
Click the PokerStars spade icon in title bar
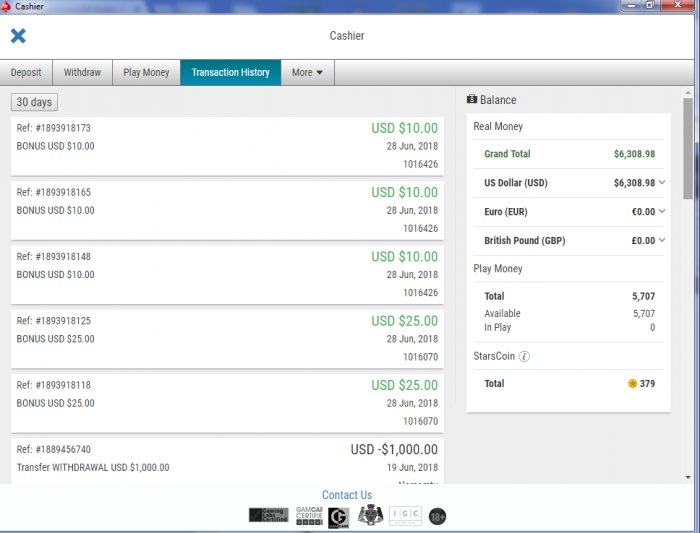click(6, 6)
